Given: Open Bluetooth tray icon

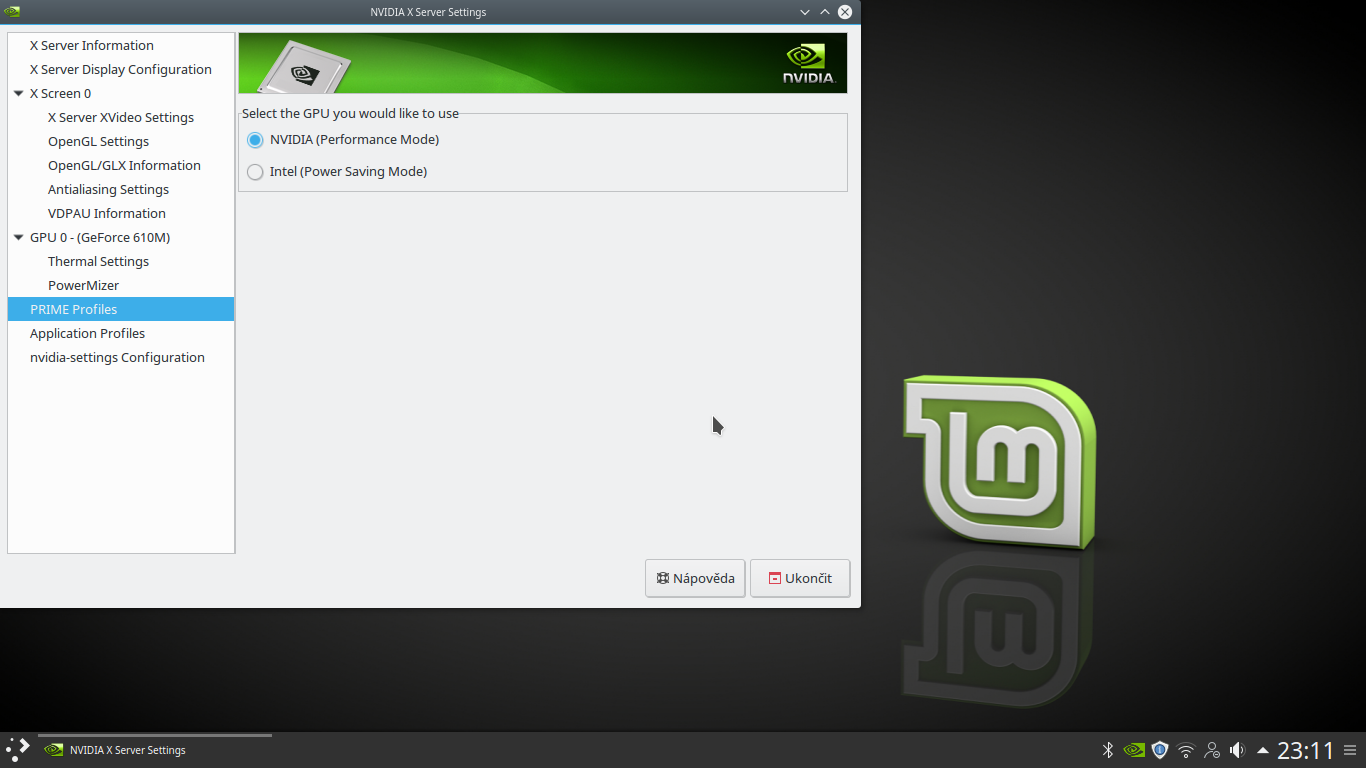Looking at the screenshot, I should point(1108,750).
